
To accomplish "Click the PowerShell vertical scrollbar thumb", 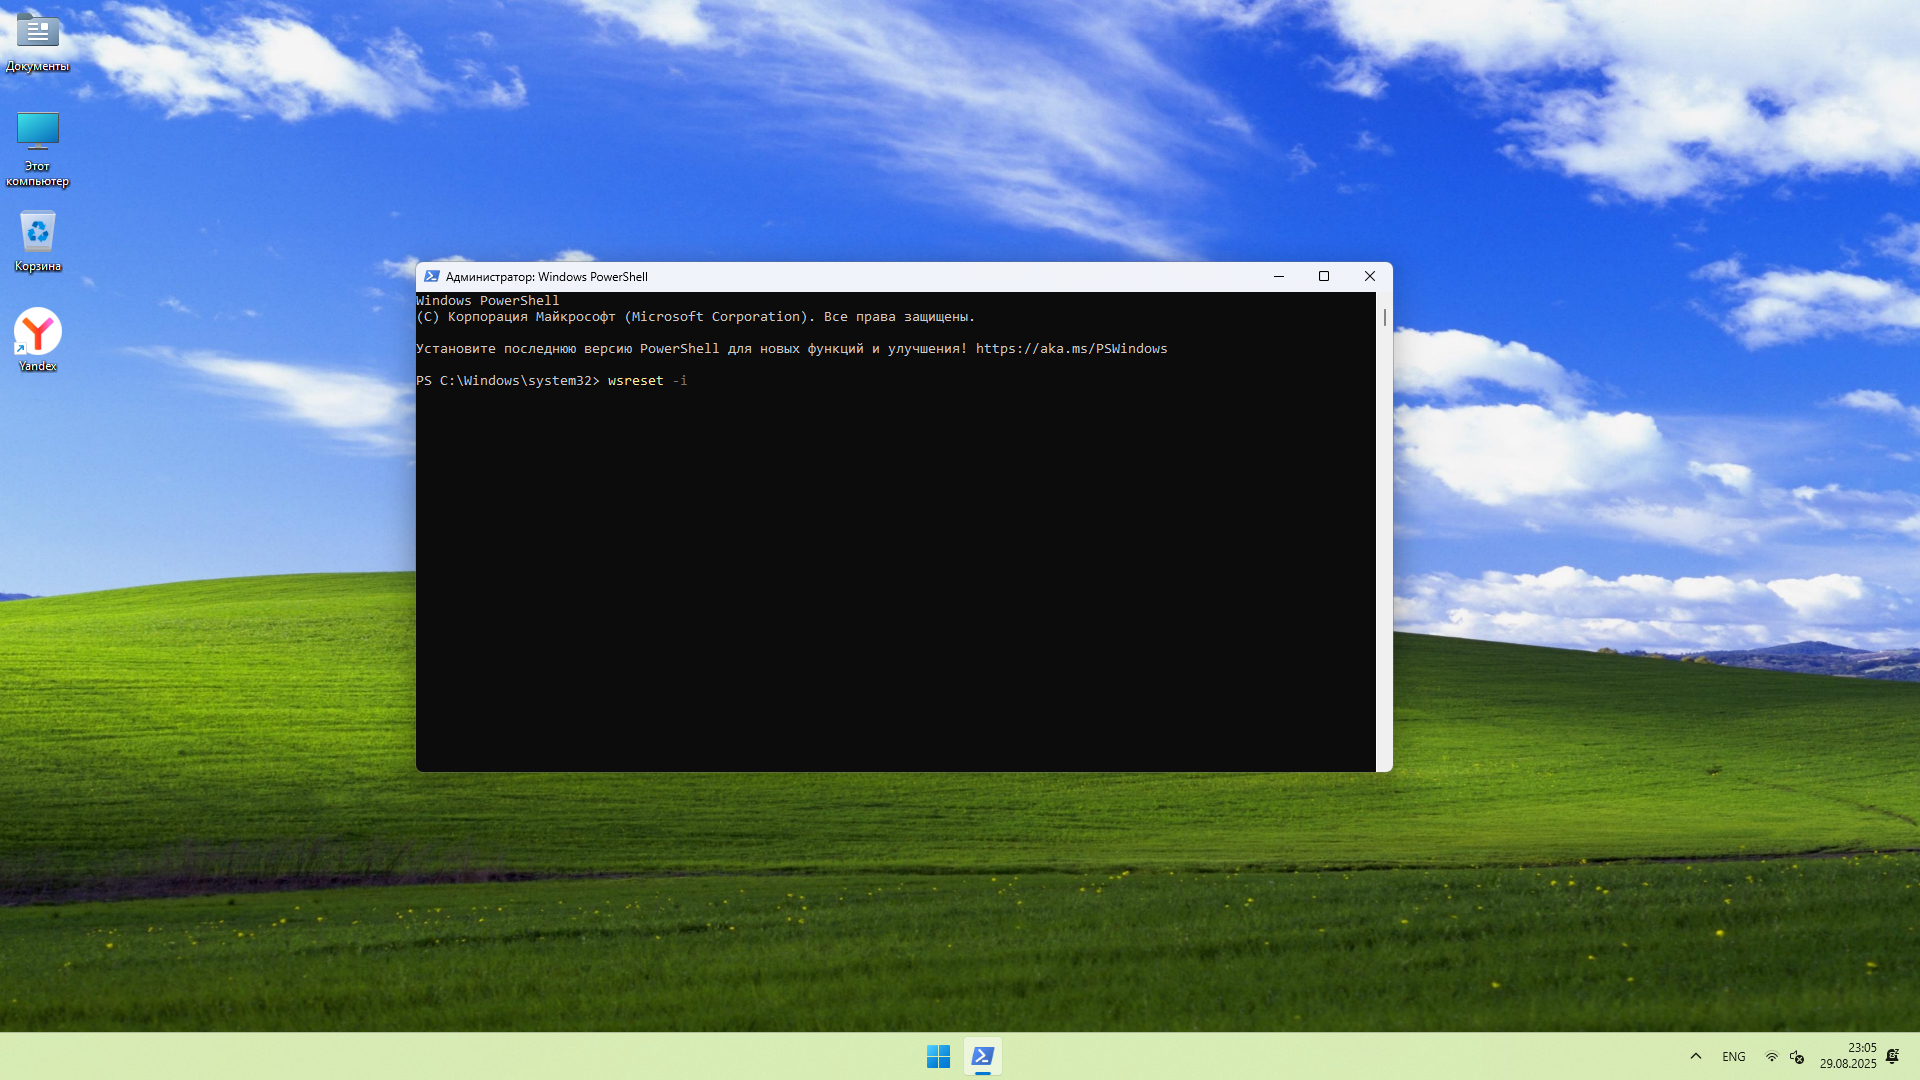I will [x=1385, y=318].
